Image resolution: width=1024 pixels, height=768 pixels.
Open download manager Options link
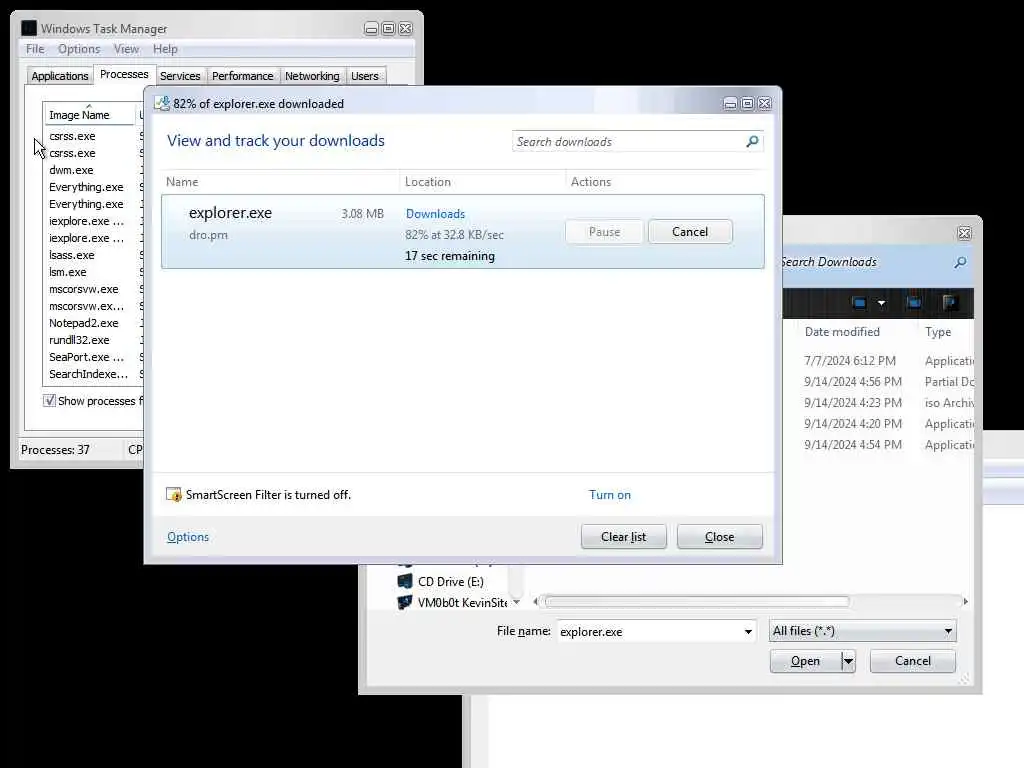(188, 537)
